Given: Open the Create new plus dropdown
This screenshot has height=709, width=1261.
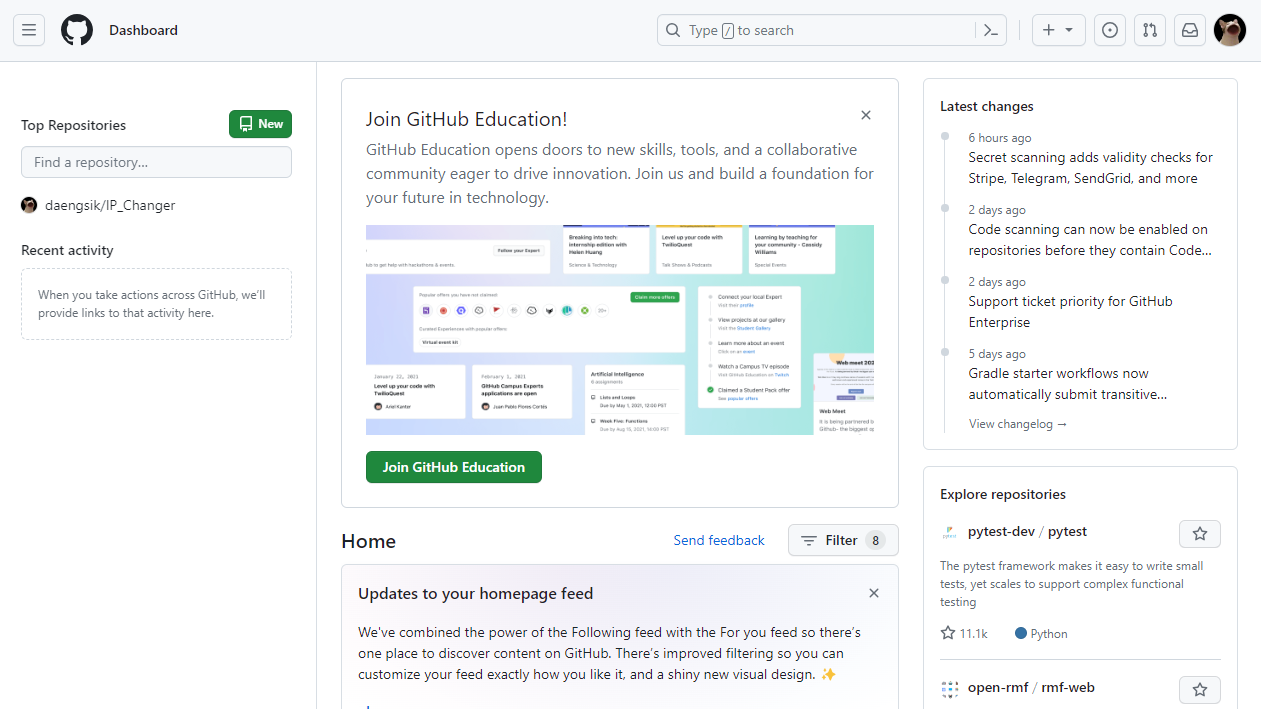Looking at the screenshot, I should click(1058, 30).
